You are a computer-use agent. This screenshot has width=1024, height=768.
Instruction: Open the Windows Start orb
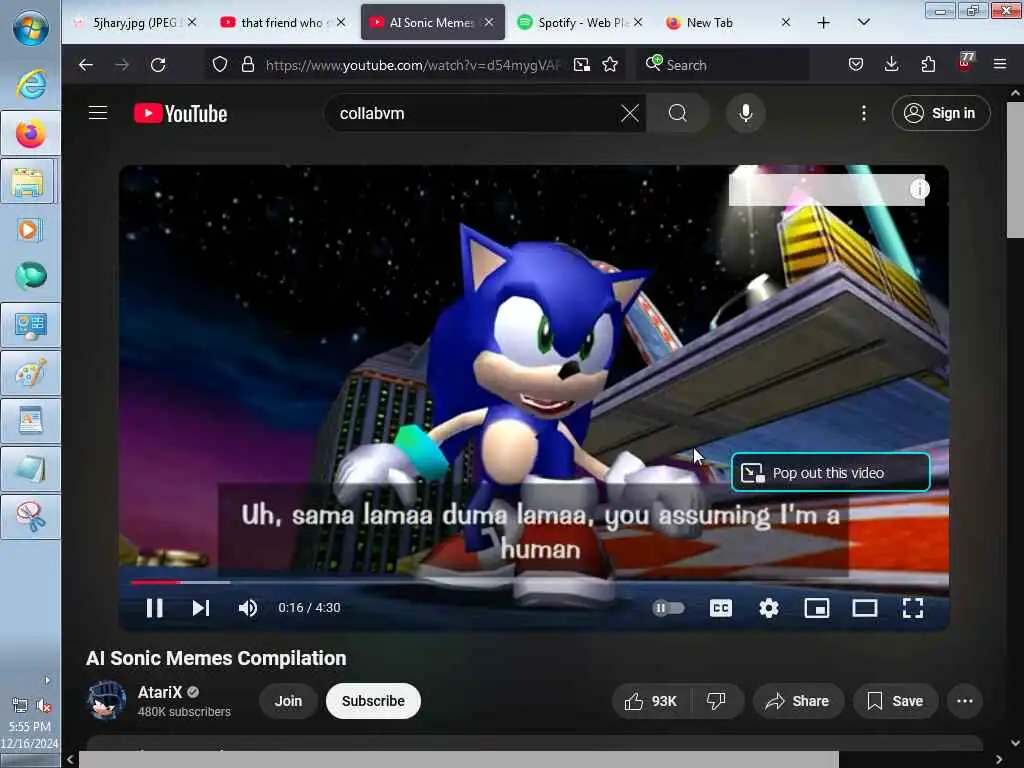pyautogui.click(x=31, y=28)
